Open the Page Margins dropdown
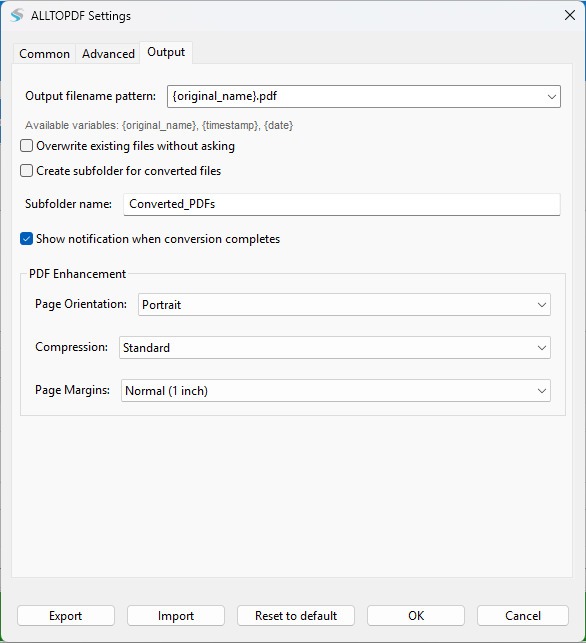 tap(335, 391)
